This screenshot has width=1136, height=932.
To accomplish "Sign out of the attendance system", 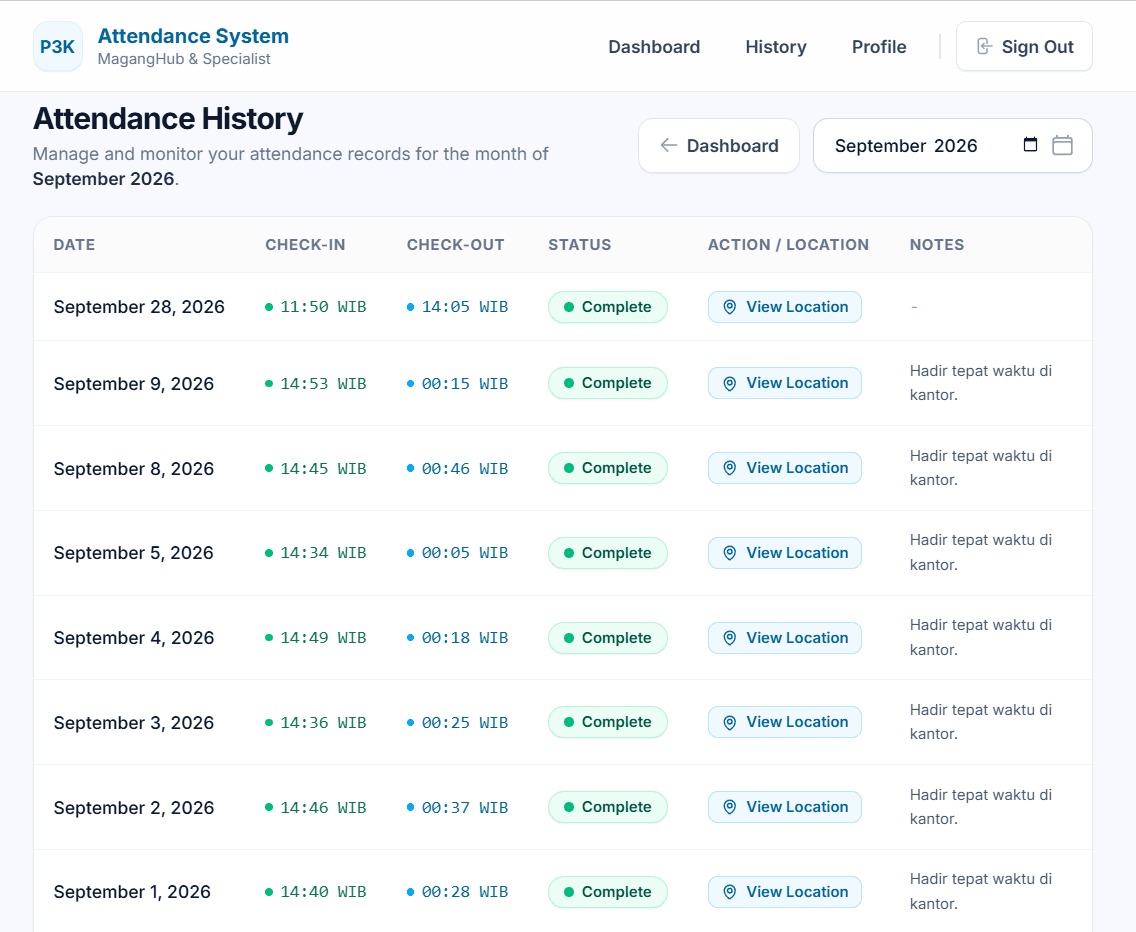I will (1024, 46).
